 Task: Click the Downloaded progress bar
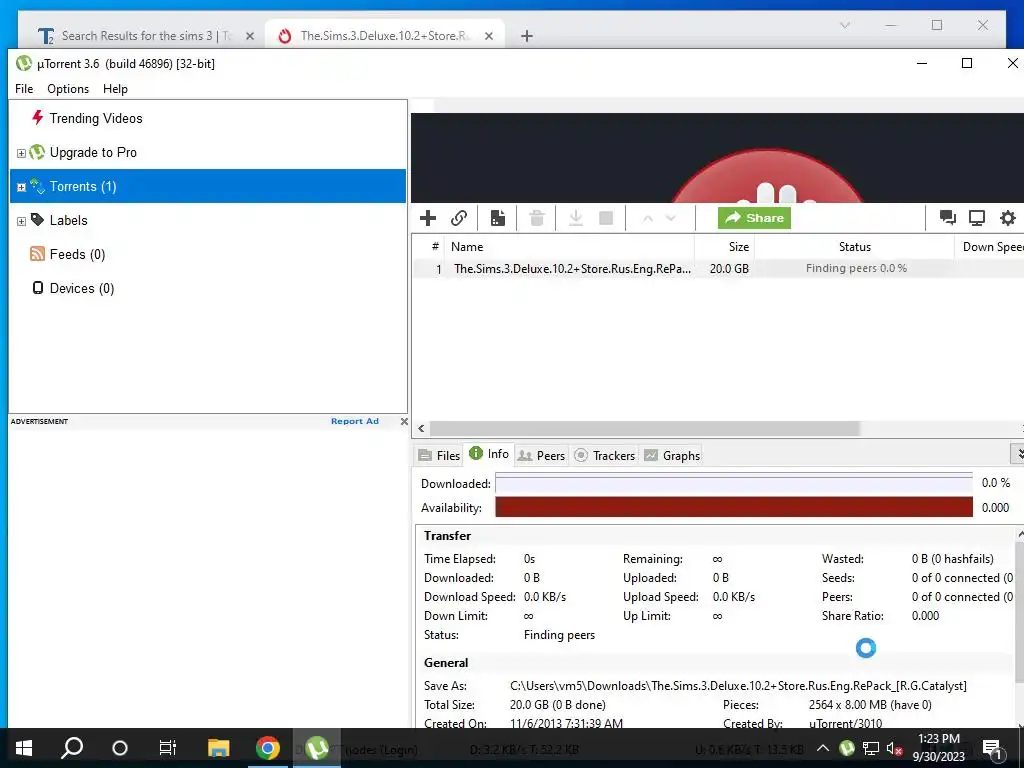(733, 483)
